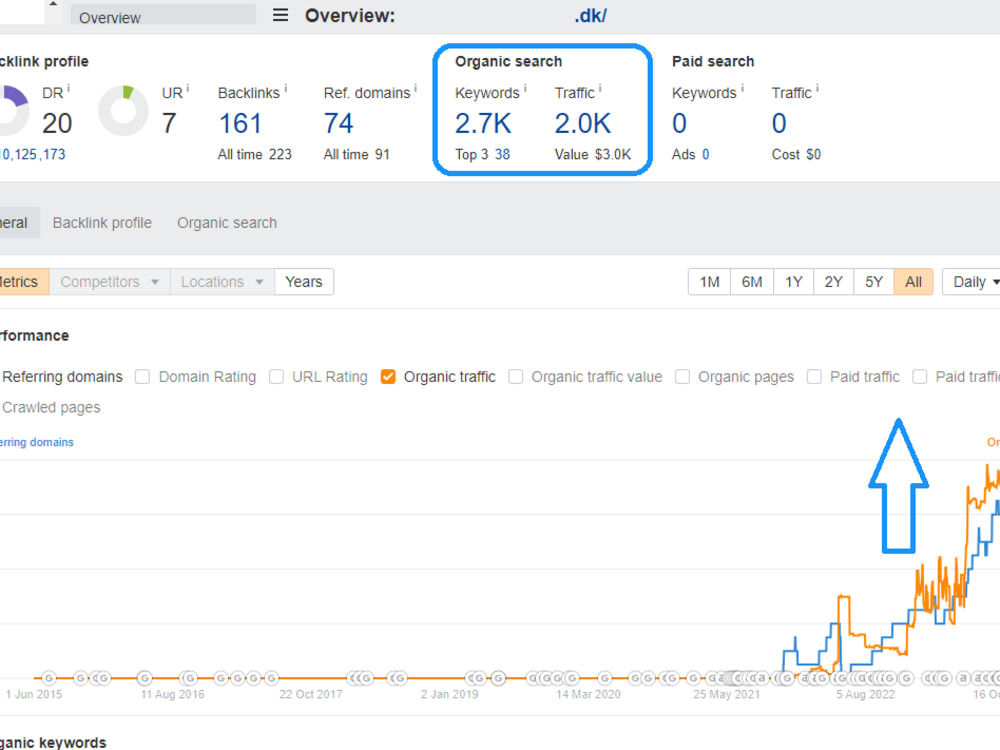The height and width of the screenshot is (750, 1000).
Task: Set chart range to 1M
Action: coord(709,282)
